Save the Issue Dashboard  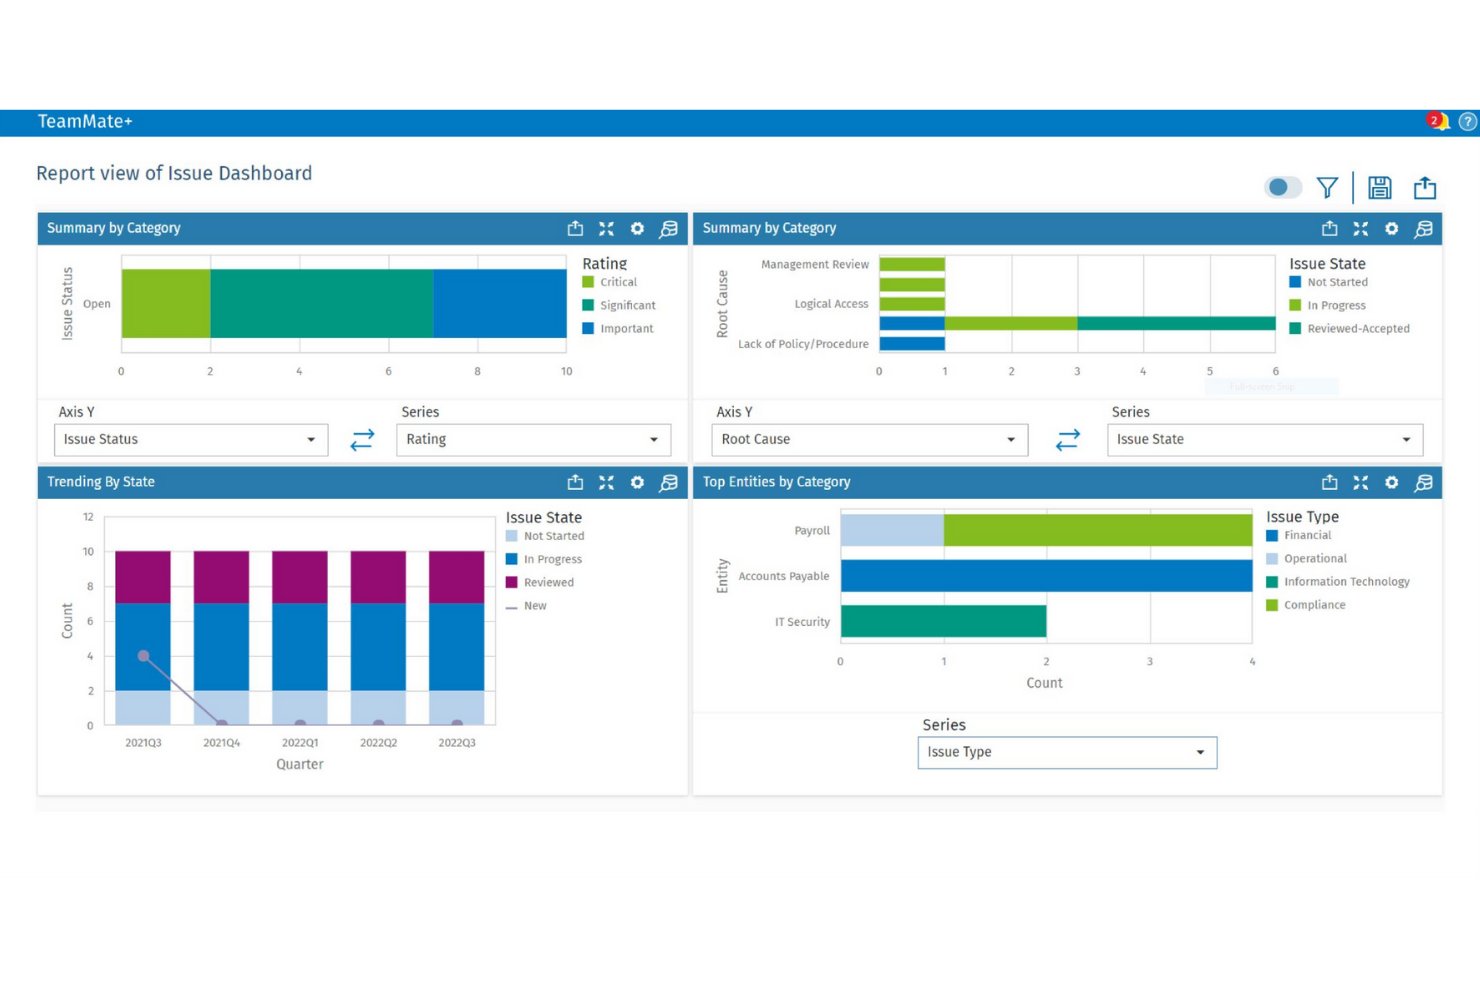click(x=1379, y=186)
